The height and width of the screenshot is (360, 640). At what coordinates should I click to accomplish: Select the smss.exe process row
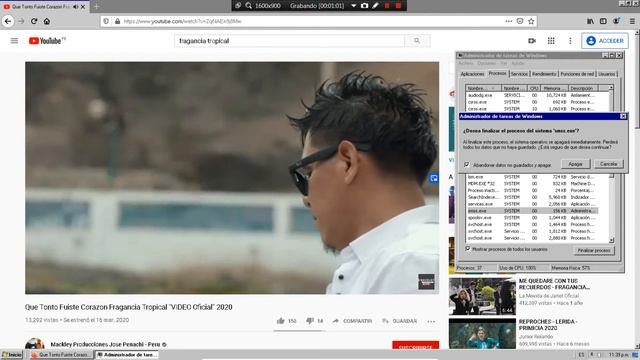point(532,211)
